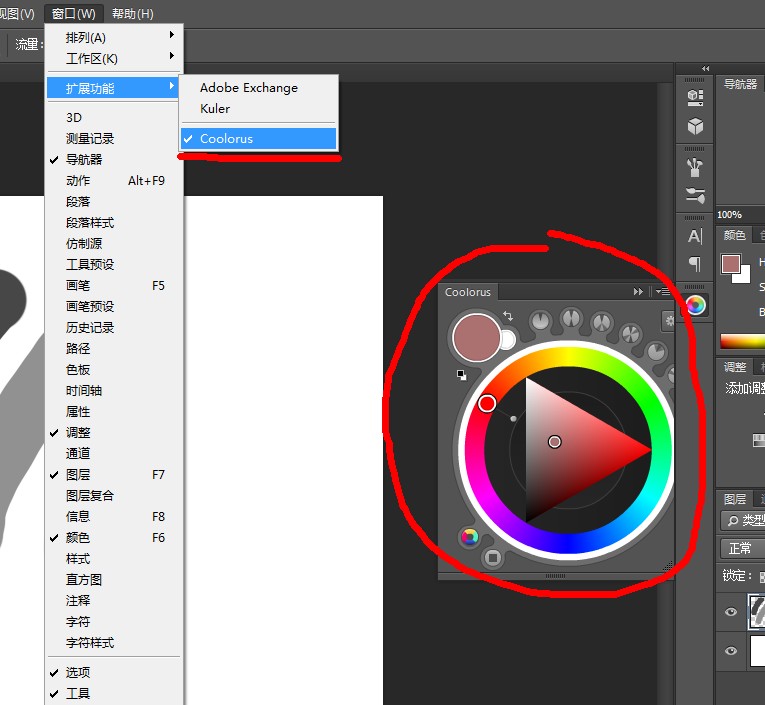The image size is (765, 705).
Task: Swap foreground and background in Coolorus
Action: 508,316
